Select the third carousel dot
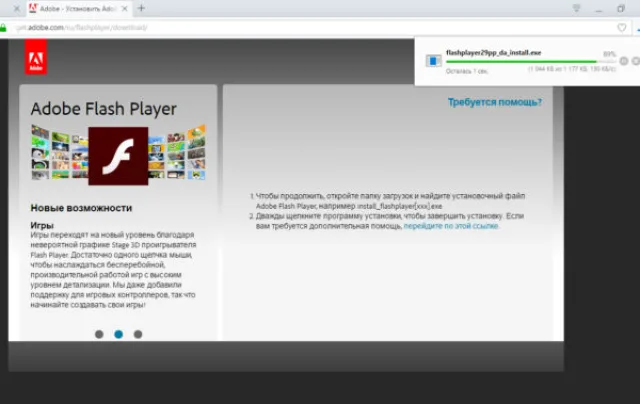Screen dimensions: 640x404 pos(138,334)
